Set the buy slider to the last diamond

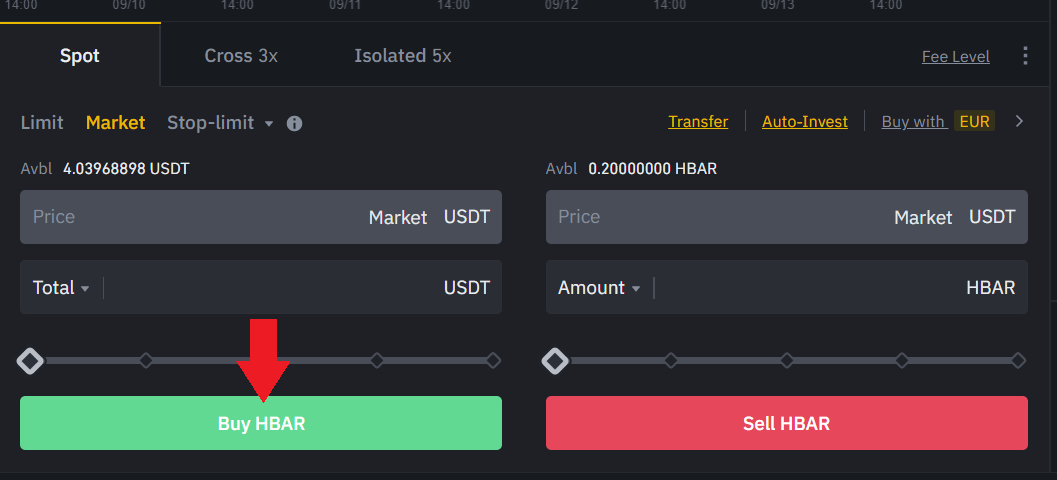coord(493,360)
